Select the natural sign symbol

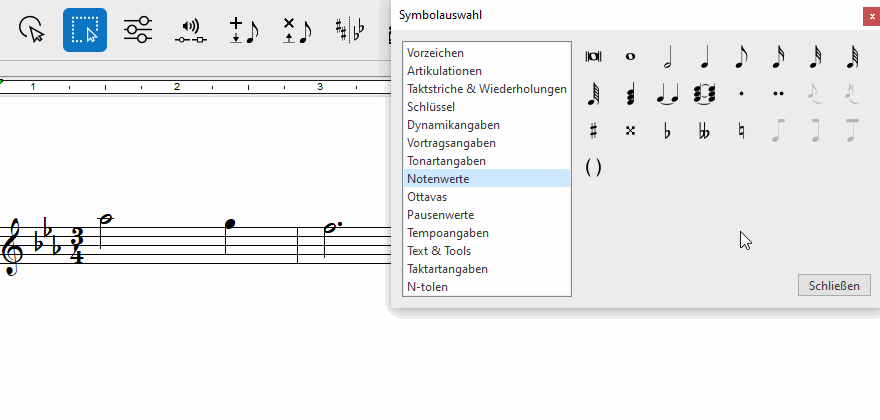(x=741, y=130)
